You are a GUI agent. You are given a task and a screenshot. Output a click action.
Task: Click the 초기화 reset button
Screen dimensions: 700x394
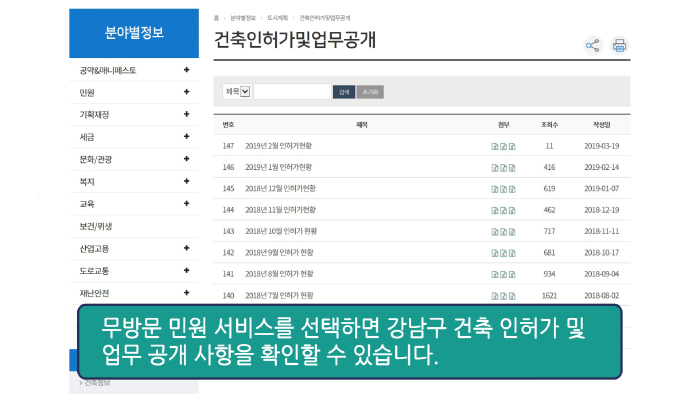point(370,92)
